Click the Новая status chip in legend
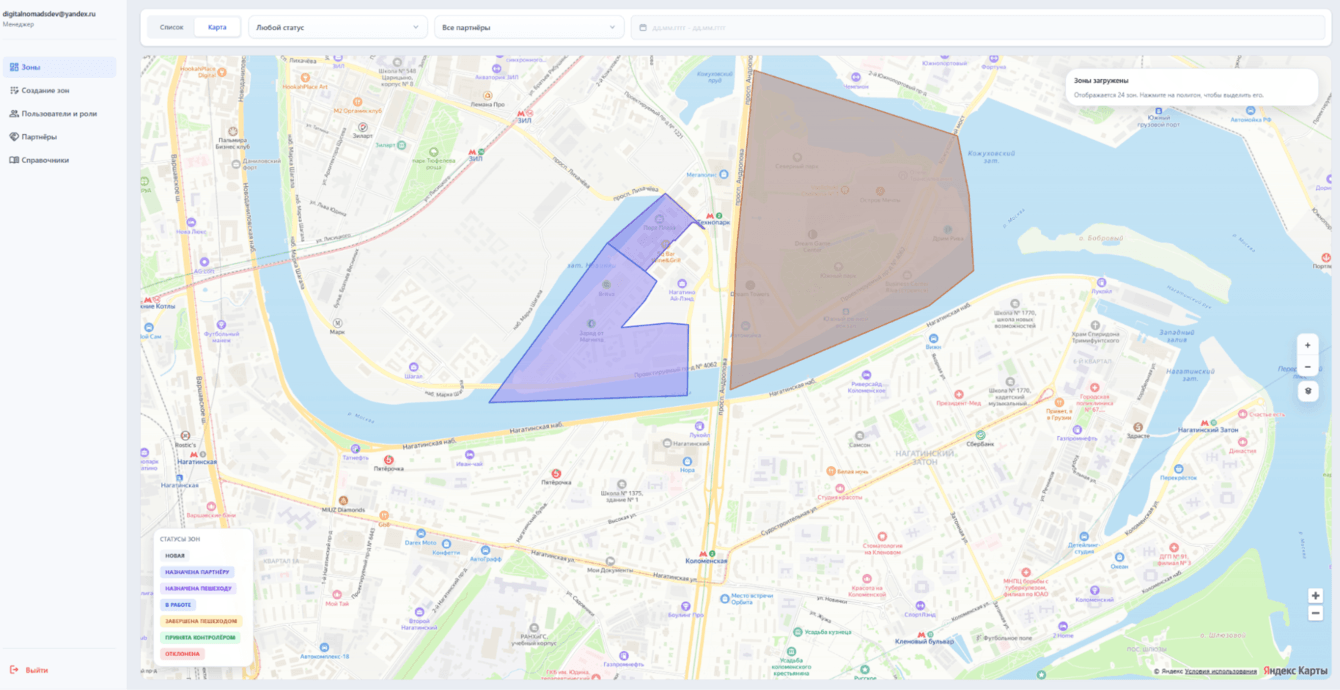Screen dimensions: 1340x690 tap(175, 556)
